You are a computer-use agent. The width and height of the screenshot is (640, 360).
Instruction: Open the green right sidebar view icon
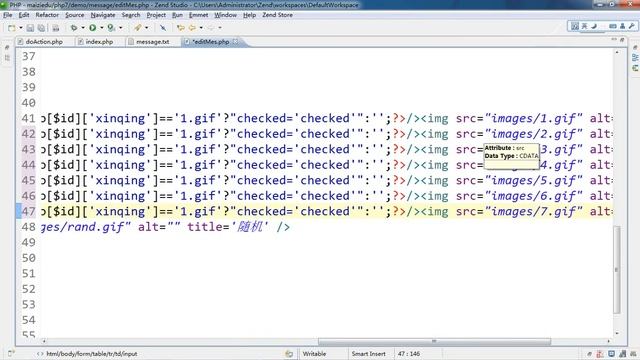[x=635, y=68]
